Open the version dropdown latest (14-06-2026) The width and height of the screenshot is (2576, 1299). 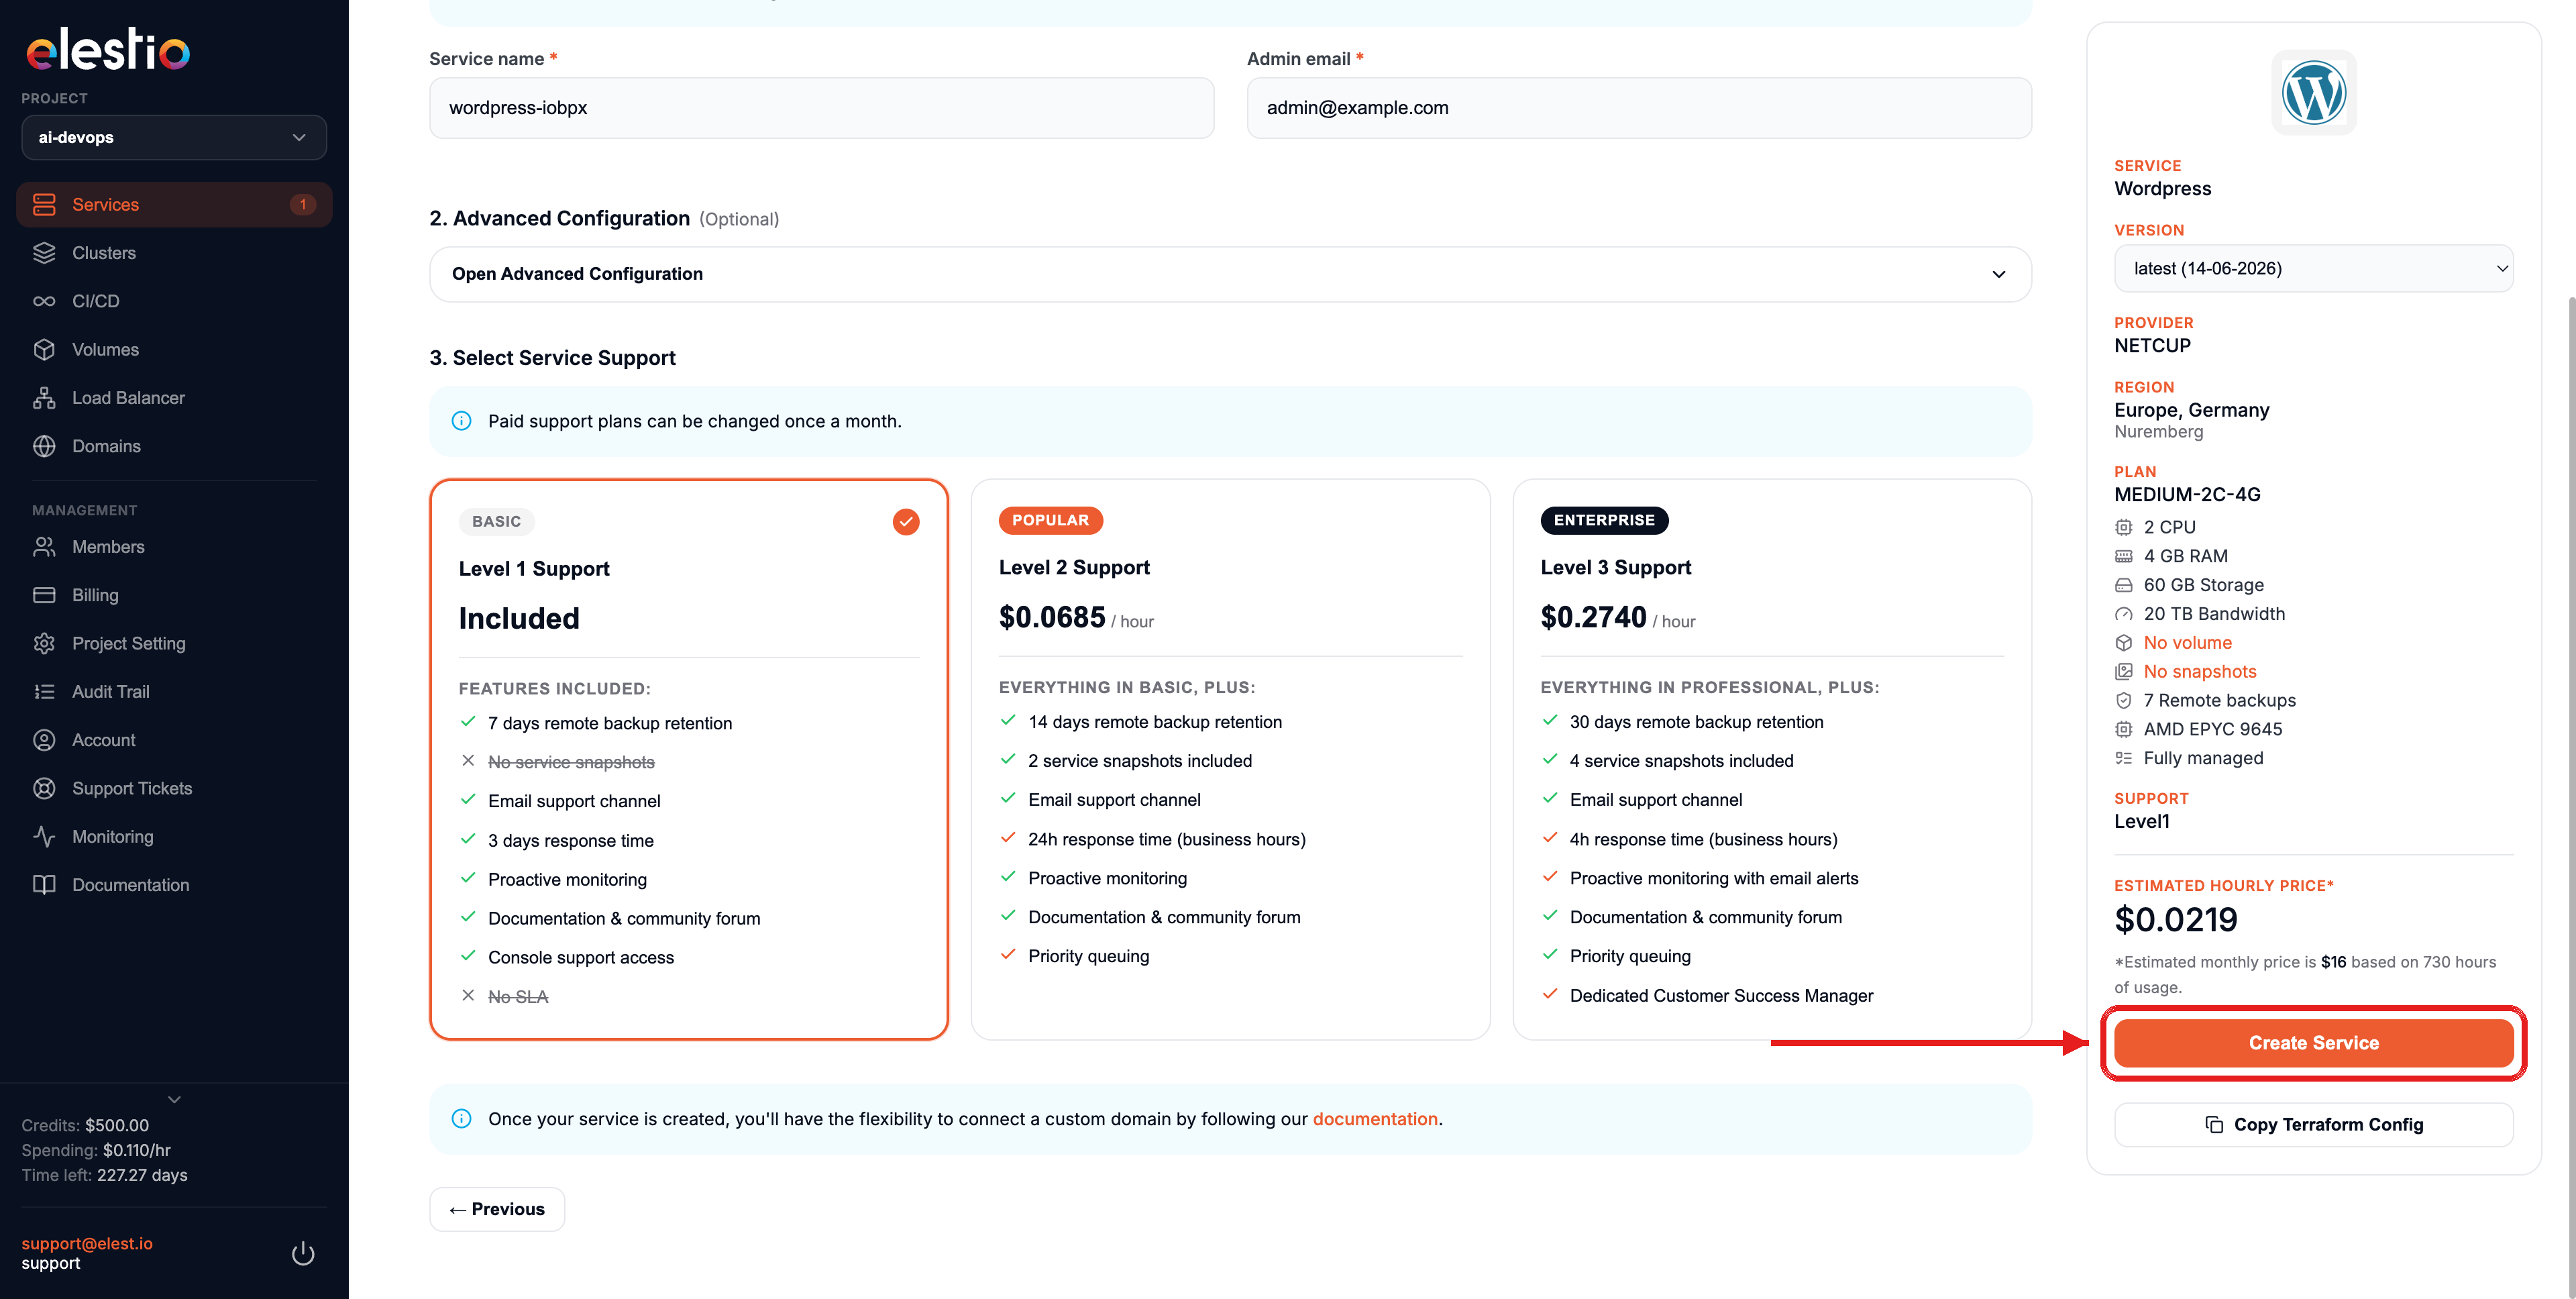pos(2314,268)
